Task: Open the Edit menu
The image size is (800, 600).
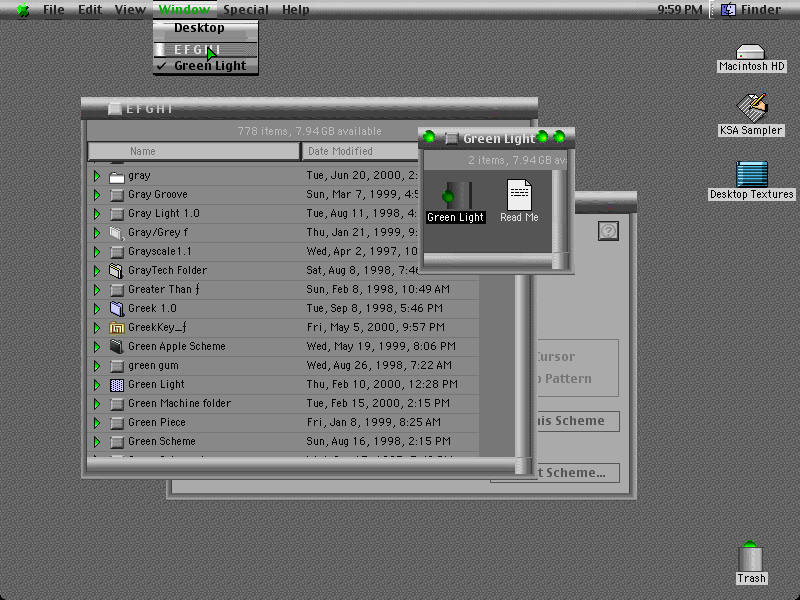Action: 90,10
